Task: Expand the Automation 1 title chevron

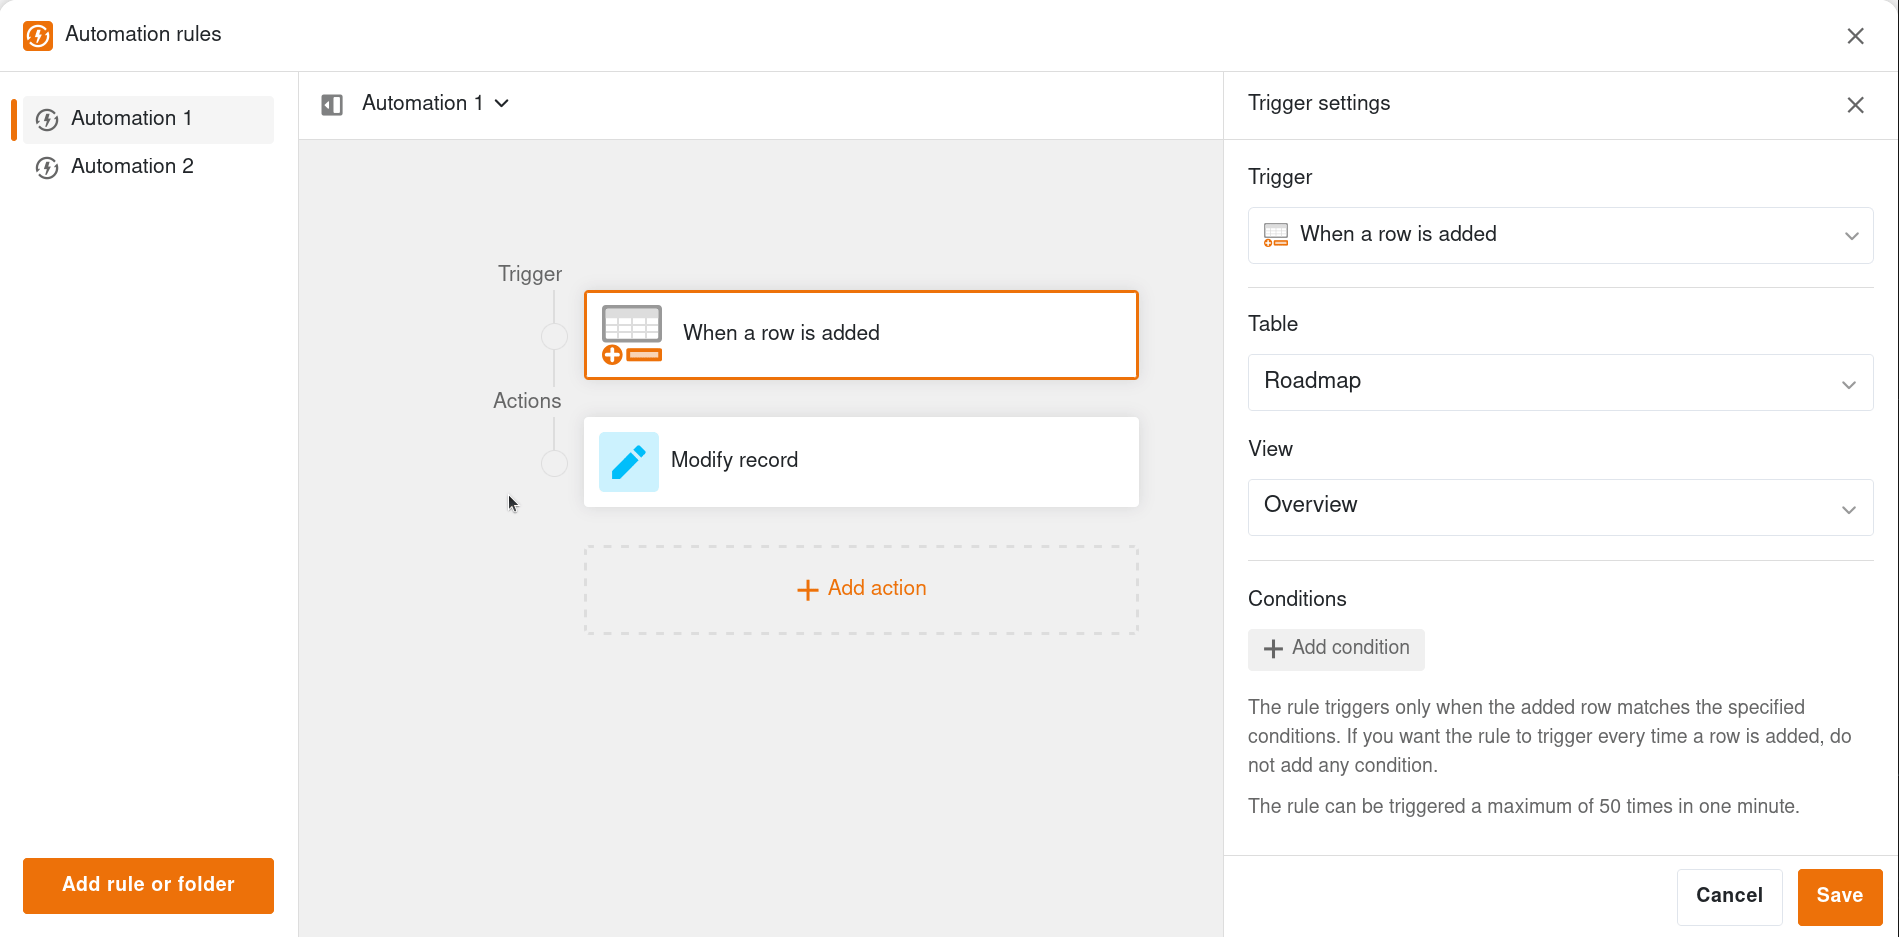Action: click(x=504, y=103)
